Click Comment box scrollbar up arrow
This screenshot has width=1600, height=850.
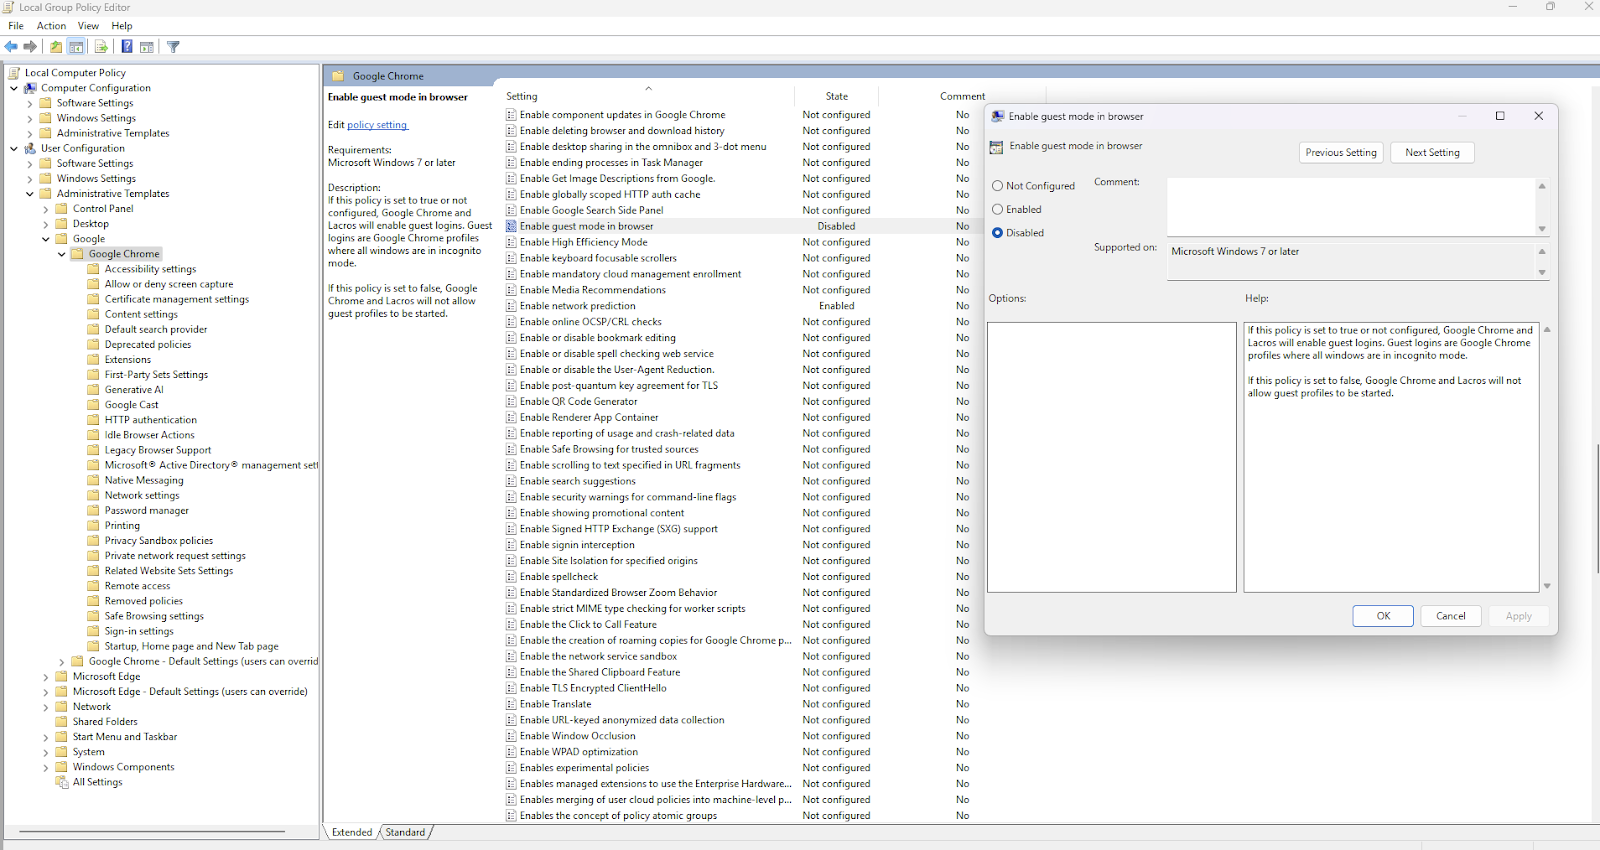click(1542, 186)
